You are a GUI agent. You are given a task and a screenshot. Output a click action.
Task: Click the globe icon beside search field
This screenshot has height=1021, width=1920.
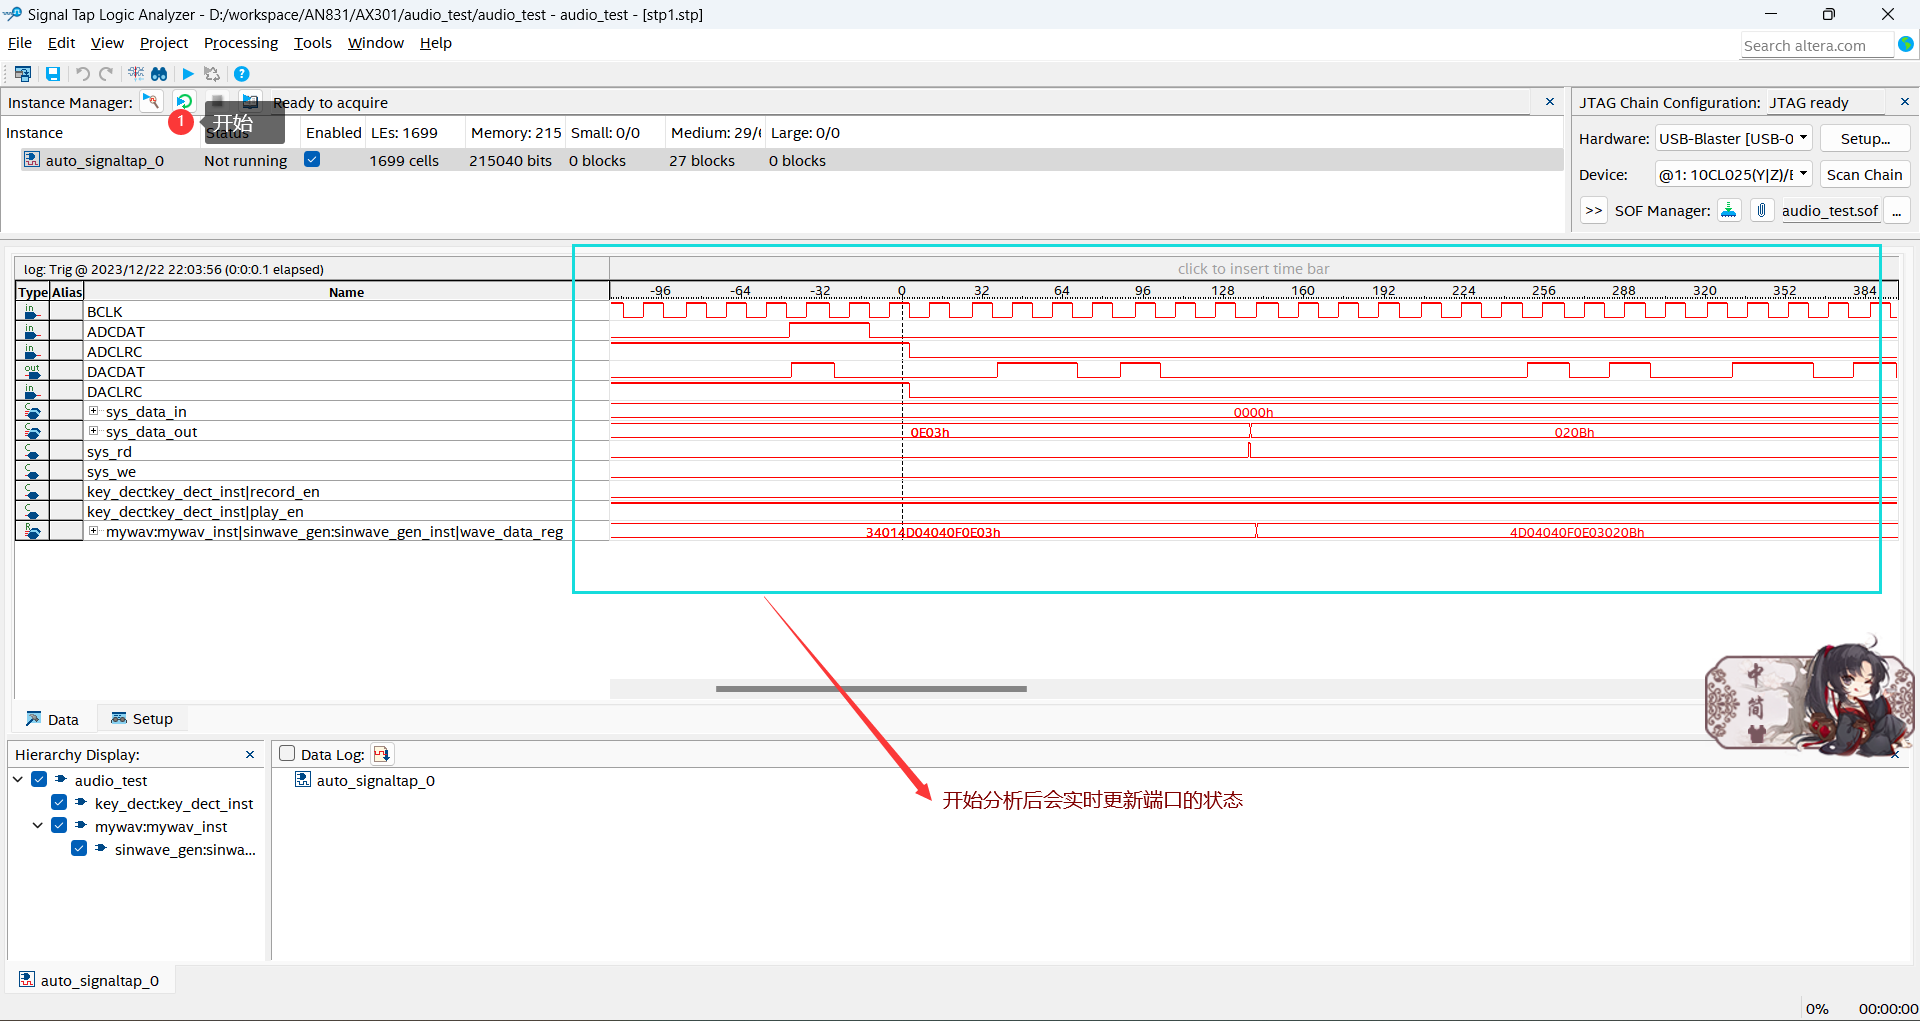[x=1906, y=45]
